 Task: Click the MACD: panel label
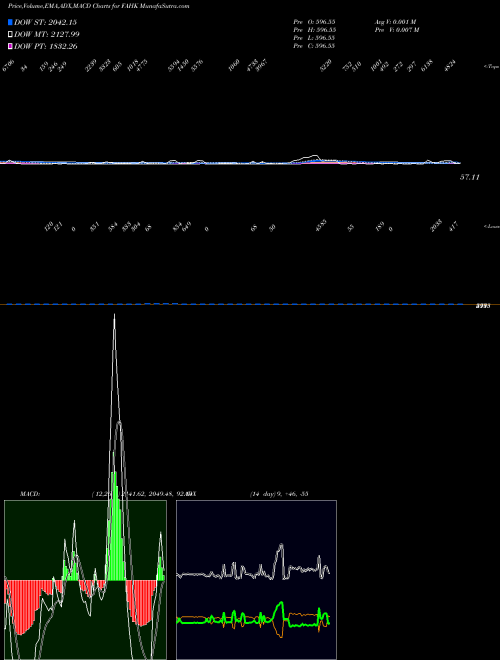click(29, 494)
